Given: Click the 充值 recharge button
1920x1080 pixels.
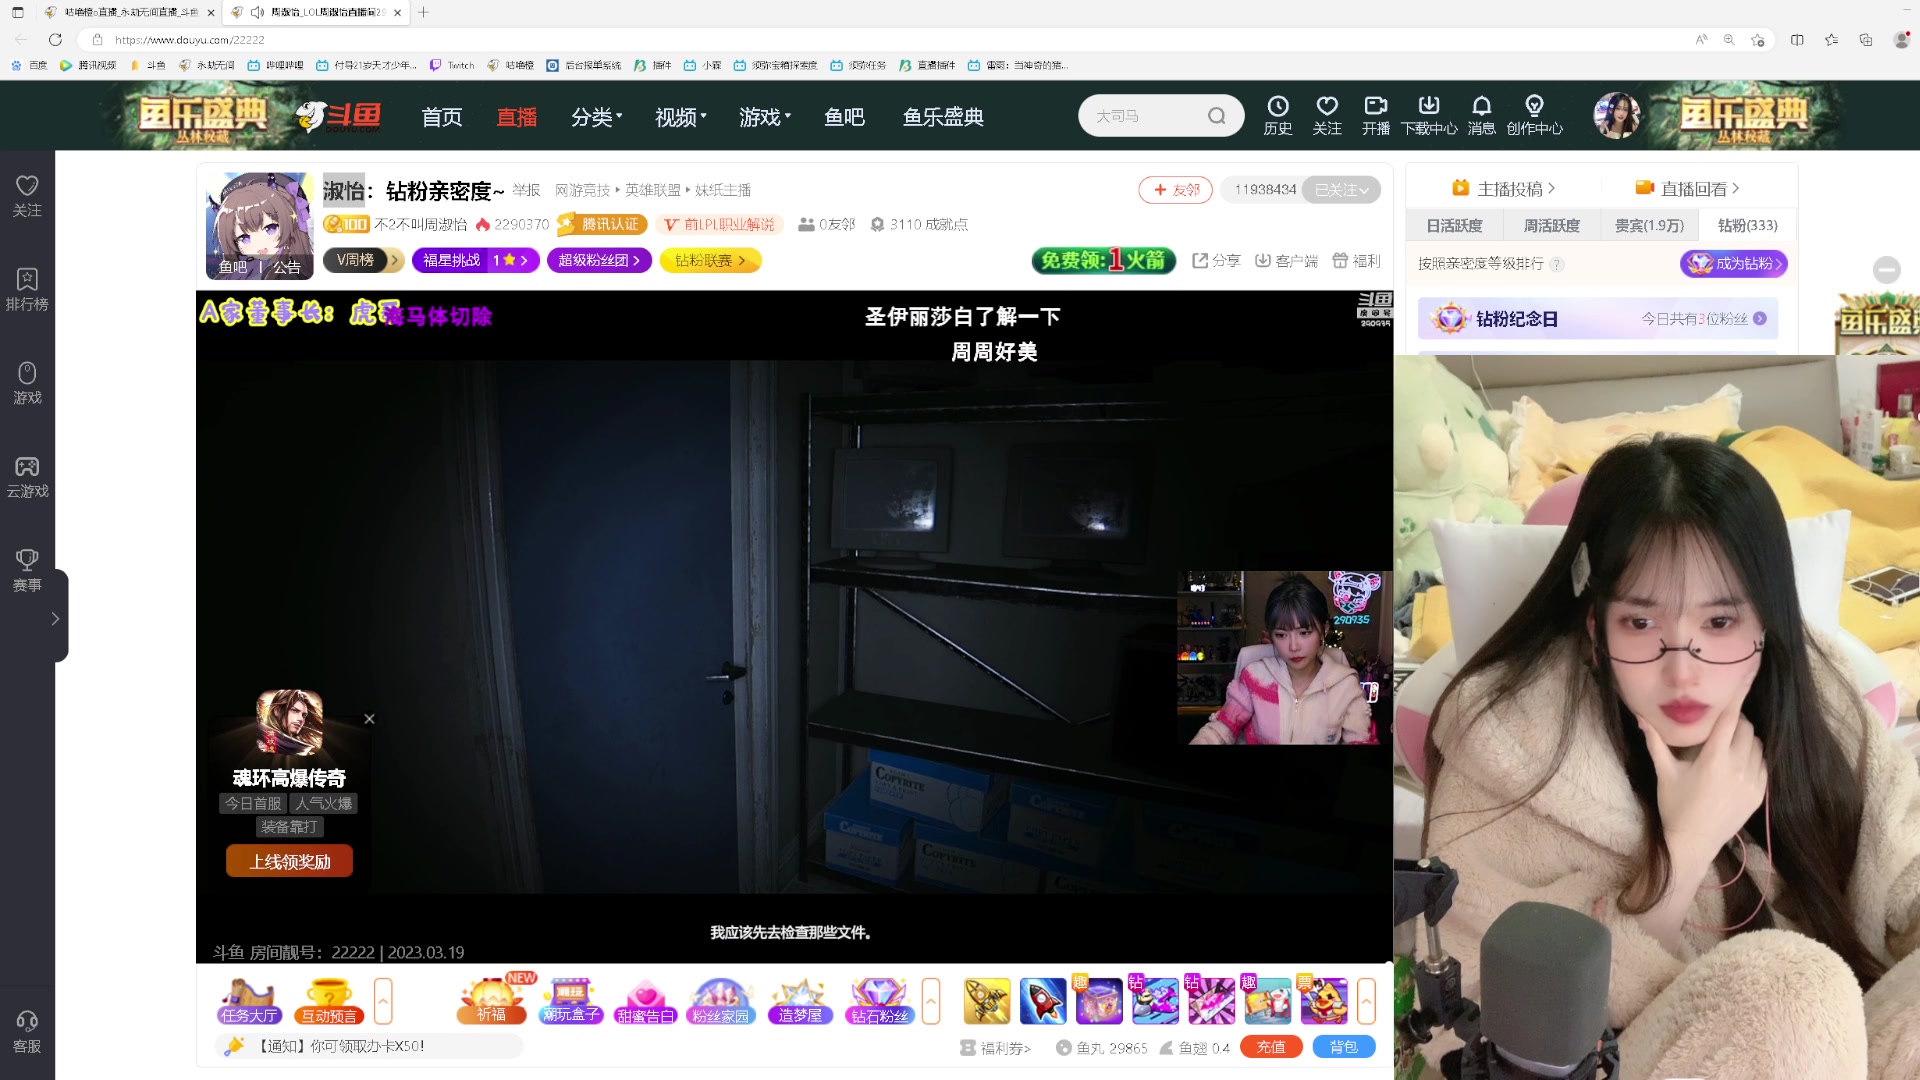Looking at the screenshot, I should tap(1271, 1047).
